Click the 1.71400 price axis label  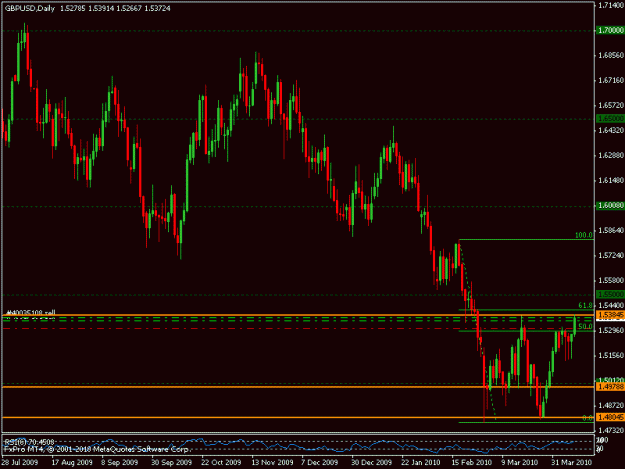(x=611, y=5)
